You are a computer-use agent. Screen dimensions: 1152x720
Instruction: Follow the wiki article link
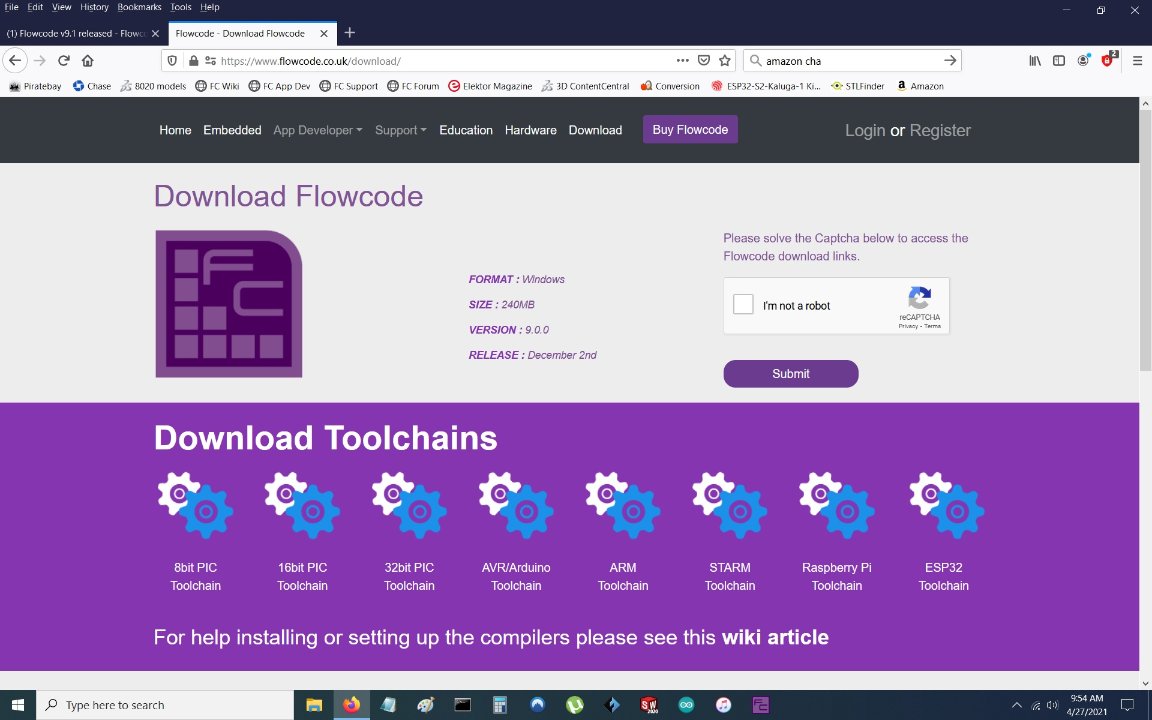[x=775, y=637]
